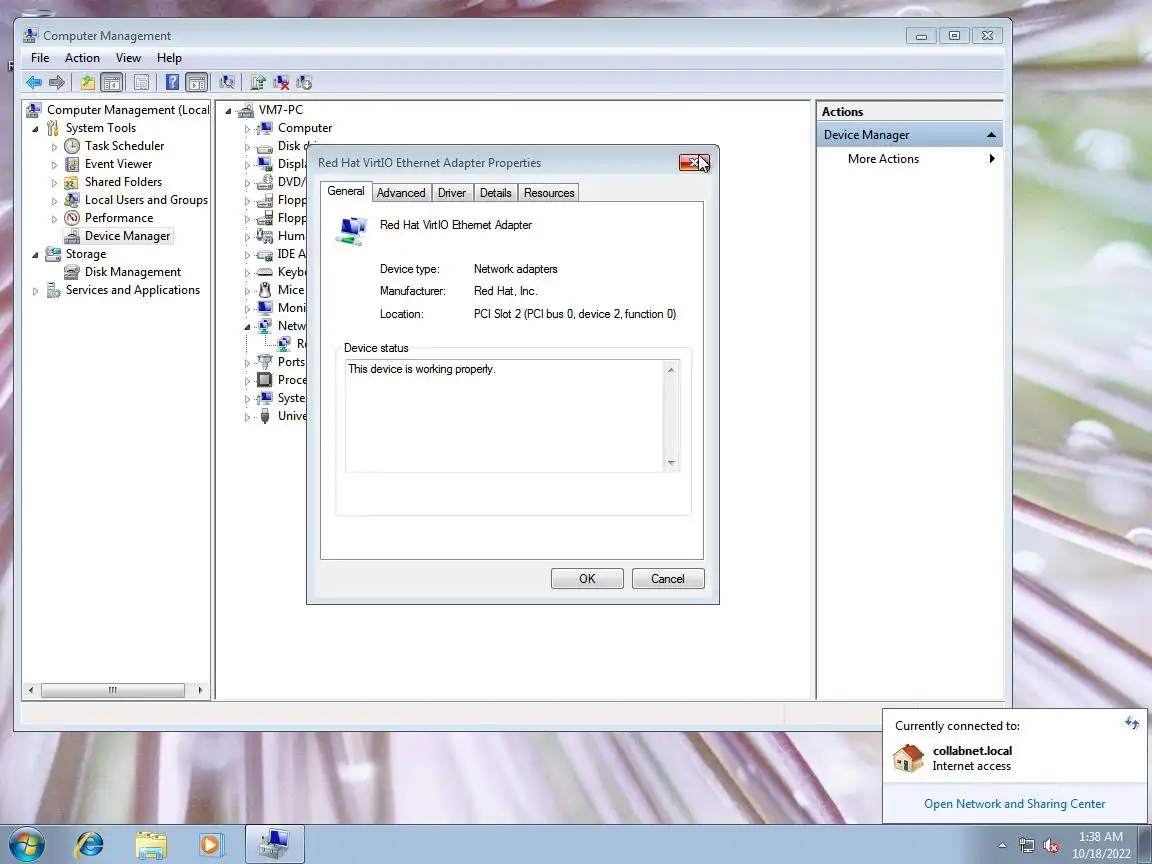Click the Ports device category icon
Screen dimensions: 1152x864
click(x=264, y=361)
